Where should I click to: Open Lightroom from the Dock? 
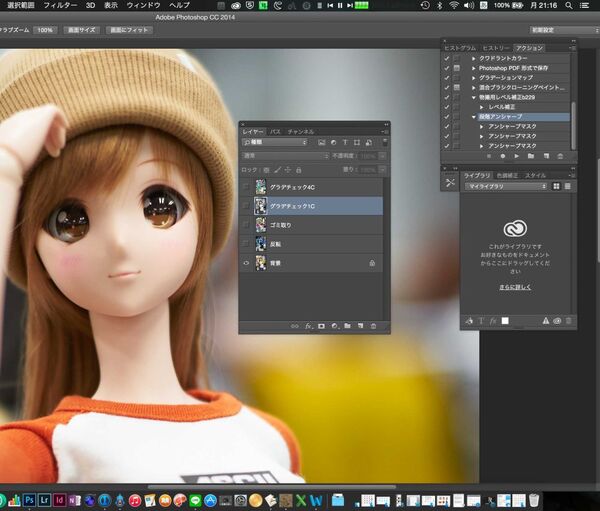click(x=44, y=500)
